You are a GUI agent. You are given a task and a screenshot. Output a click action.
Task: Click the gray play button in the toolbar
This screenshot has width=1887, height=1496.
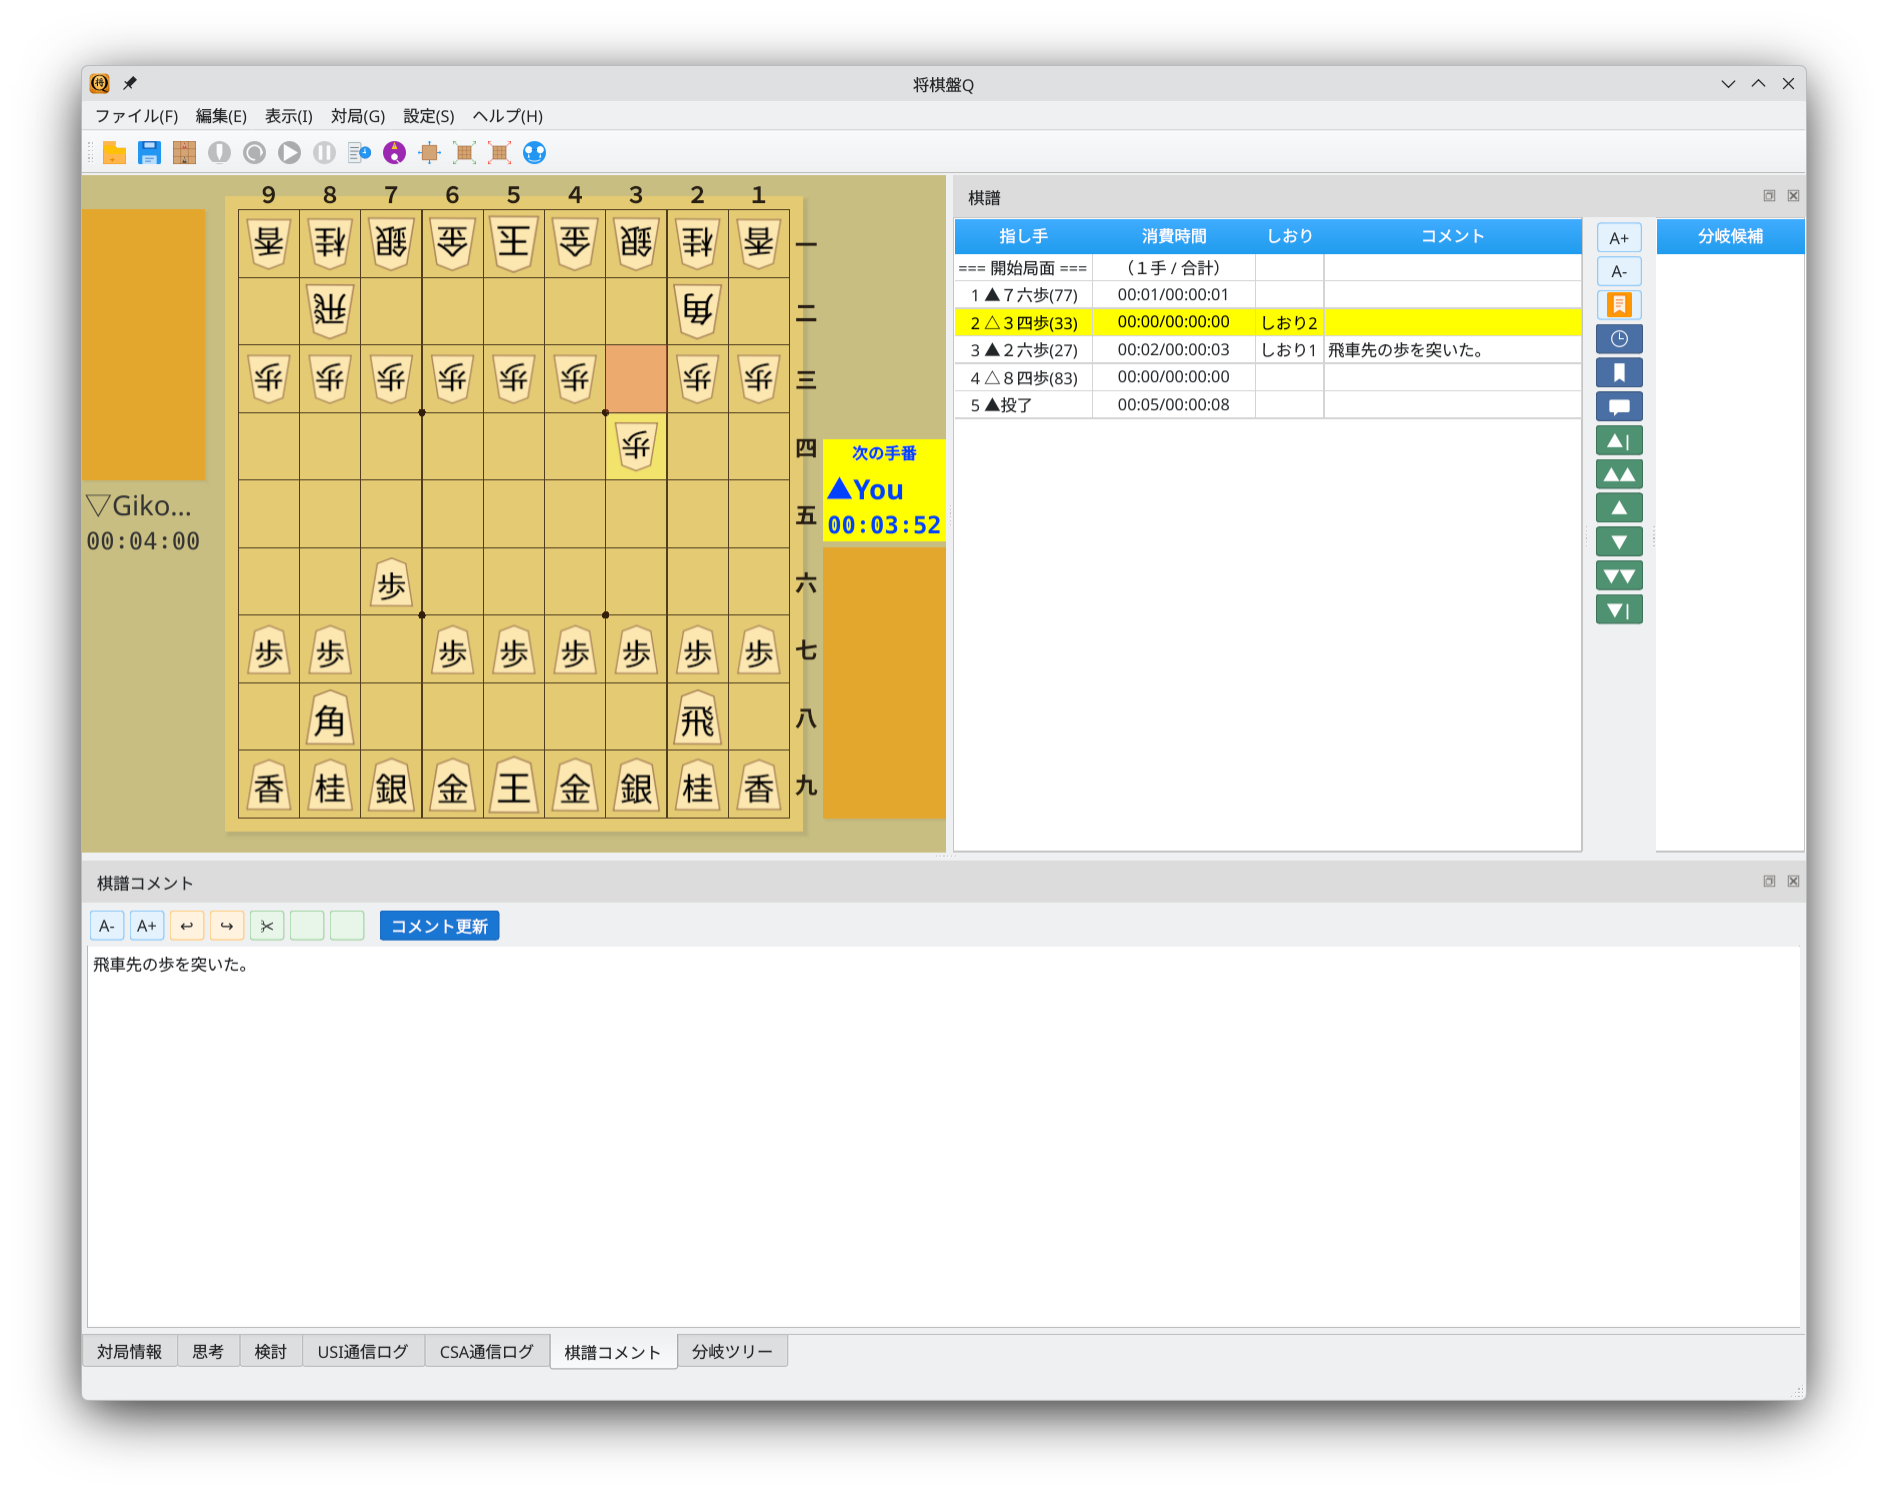[x=289, y=153]
